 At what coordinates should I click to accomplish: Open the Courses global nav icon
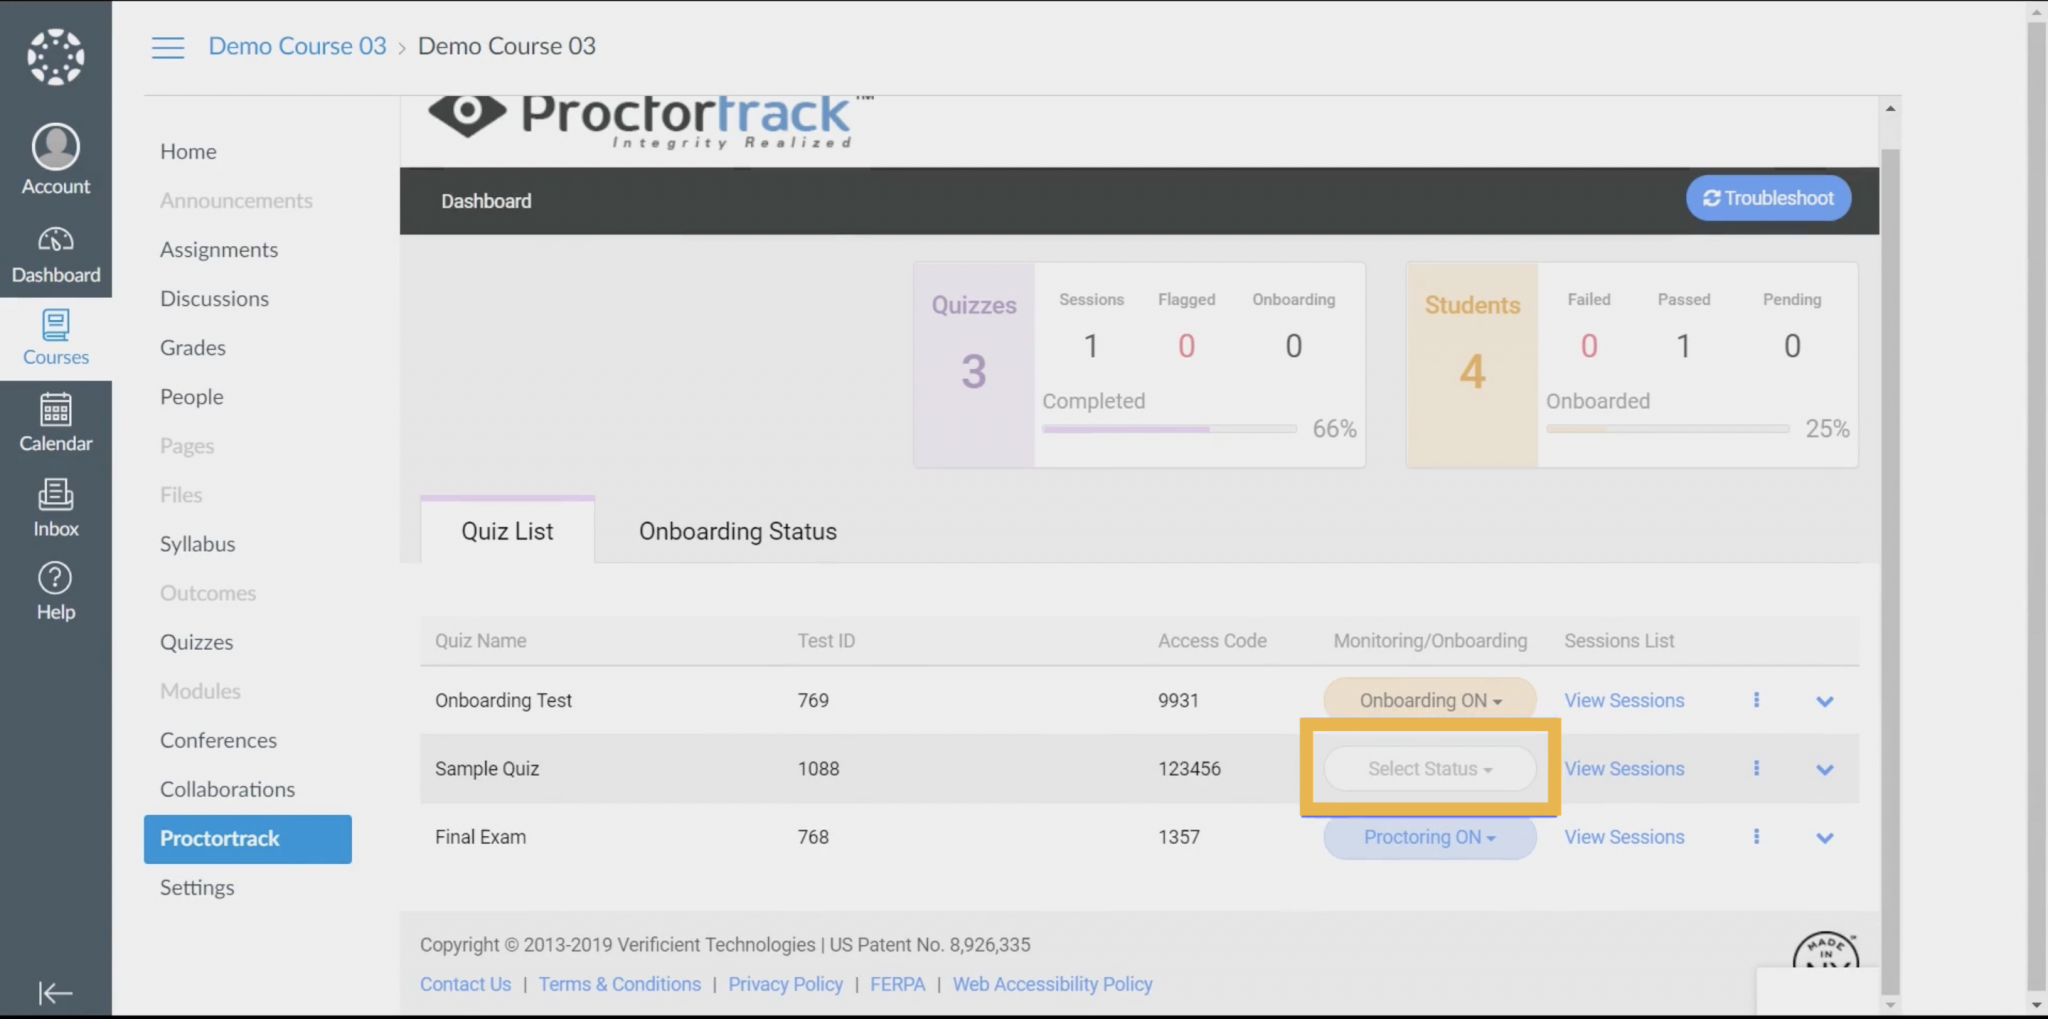tap(56, 338)
